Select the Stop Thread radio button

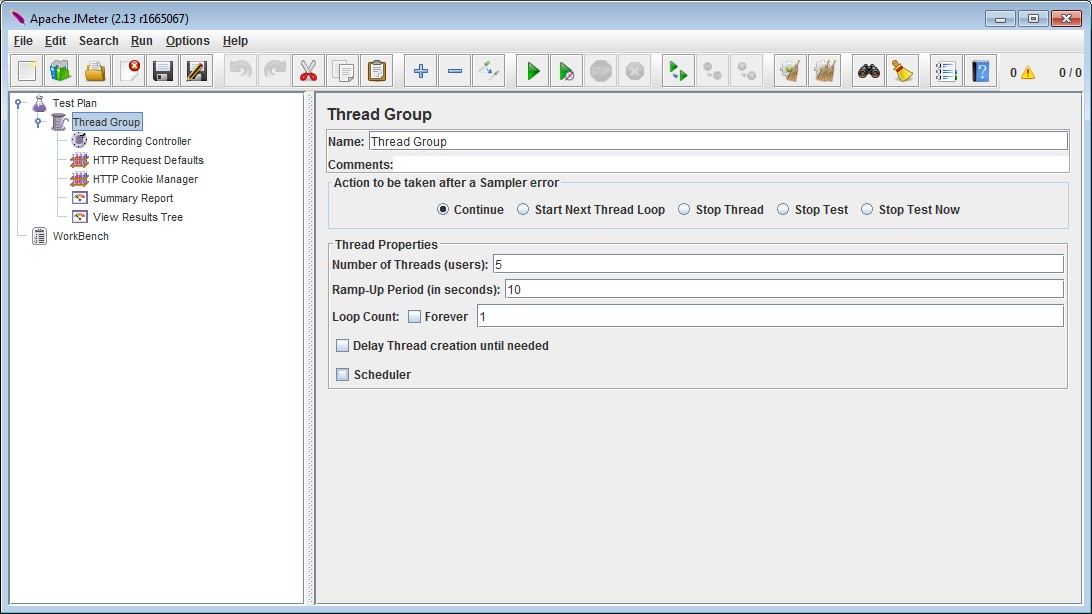coord(684,210)
